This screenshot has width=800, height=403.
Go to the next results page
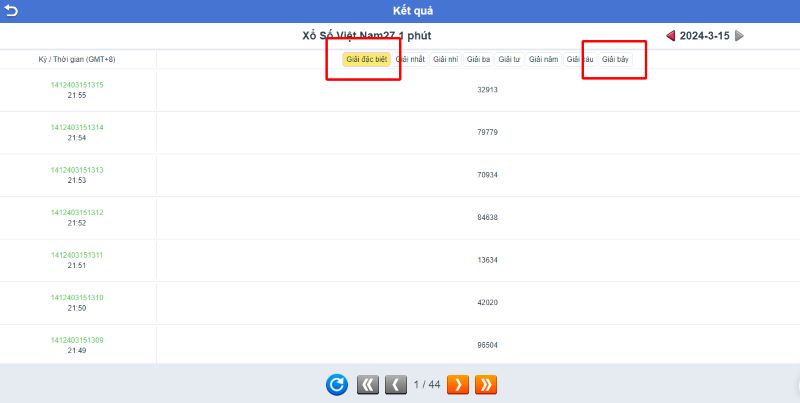[x=457, y=384]
